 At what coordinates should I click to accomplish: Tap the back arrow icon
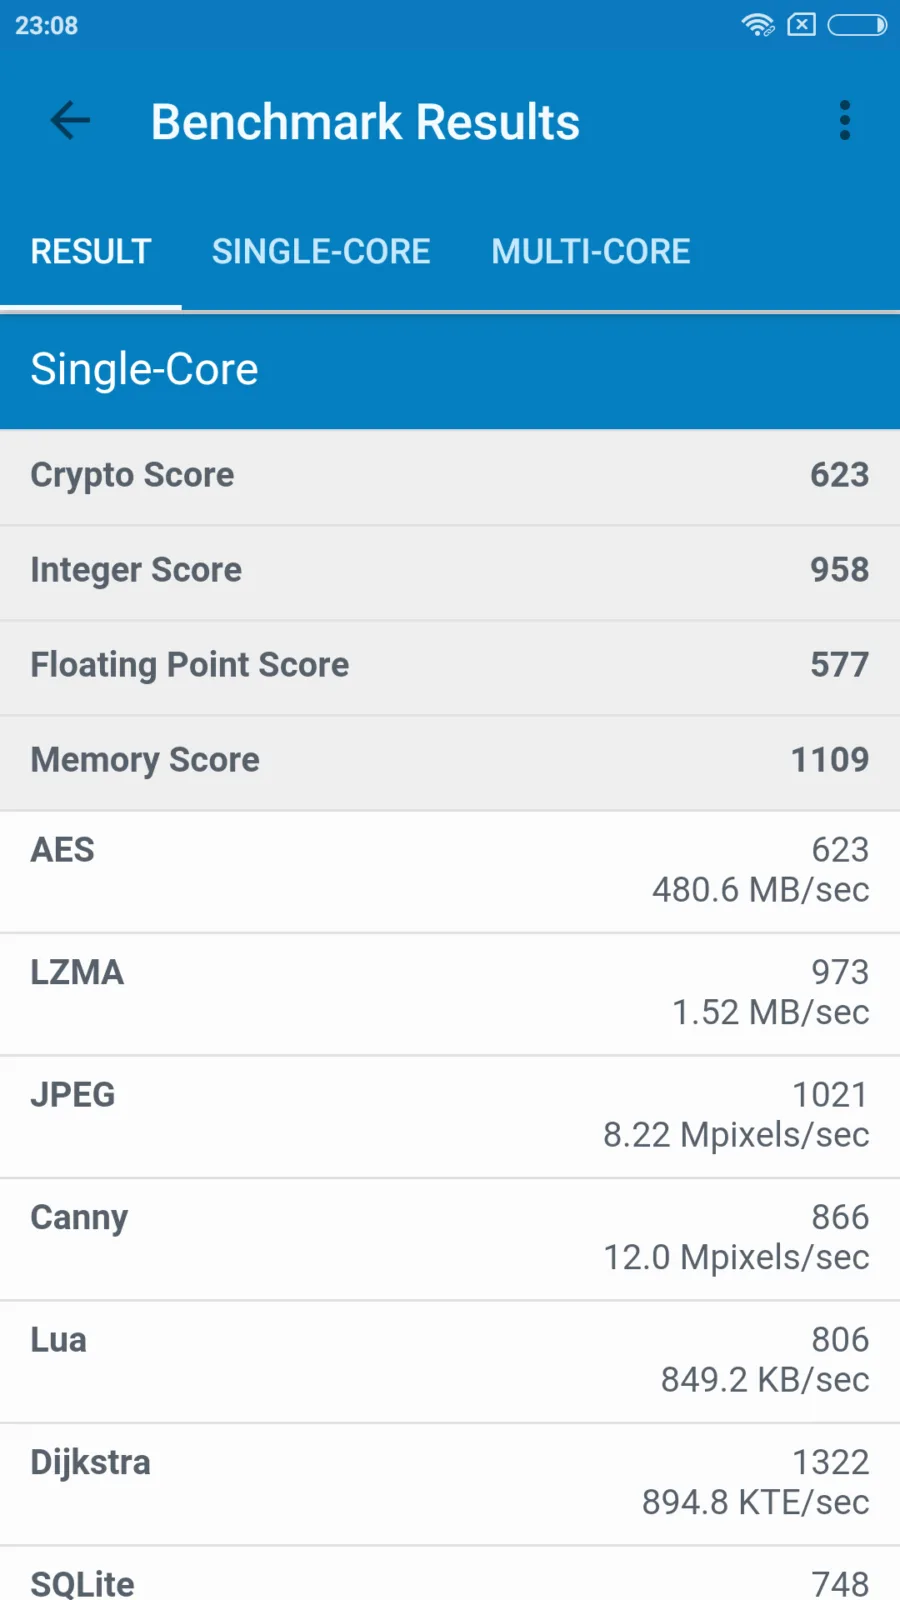tap(70, 121)
